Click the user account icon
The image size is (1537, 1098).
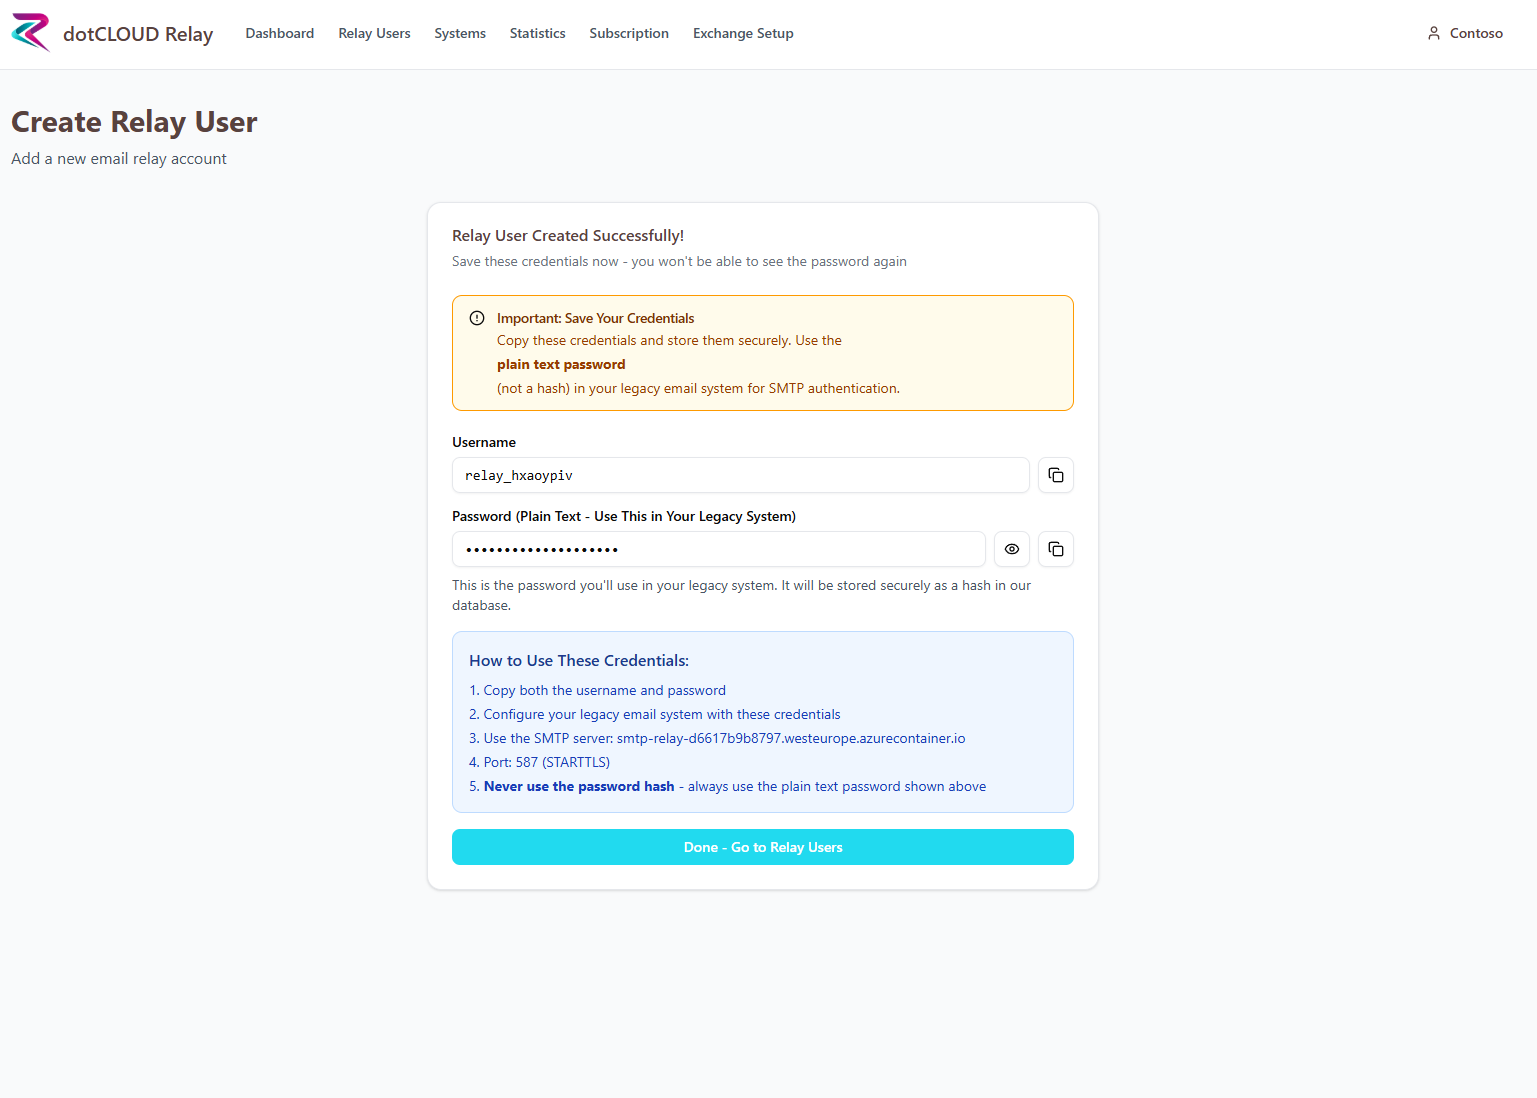1434,33
